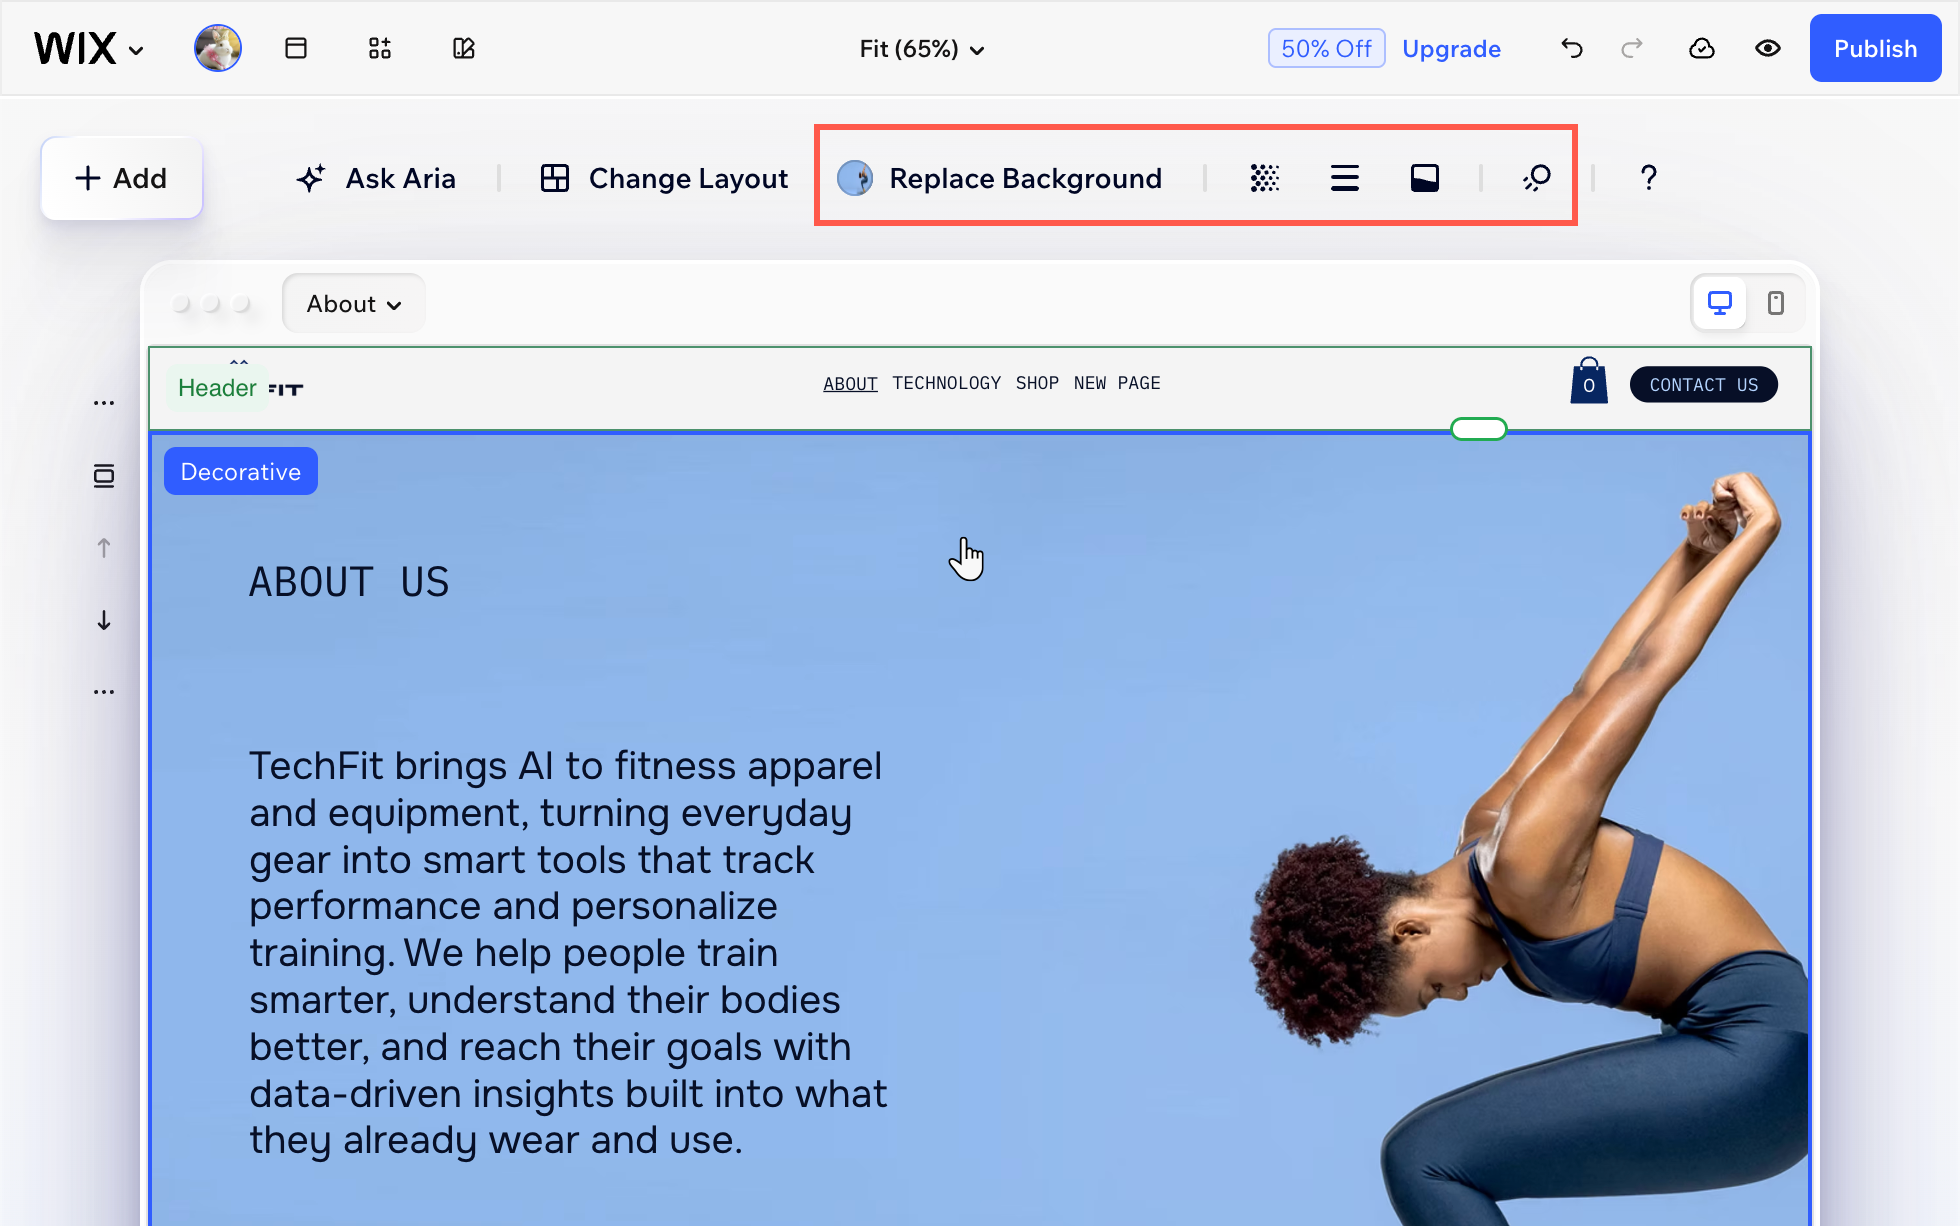Image resolution: width=1960 pixels, height=1226 pixels.
Task: Click the pattern overlay dots icon
Action: click(x=1265, y=178)
